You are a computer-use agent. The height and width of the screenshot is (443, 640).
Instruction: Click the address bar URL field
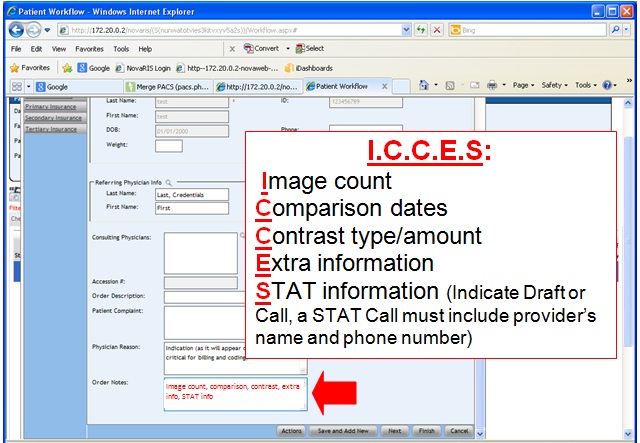[230, 30]
